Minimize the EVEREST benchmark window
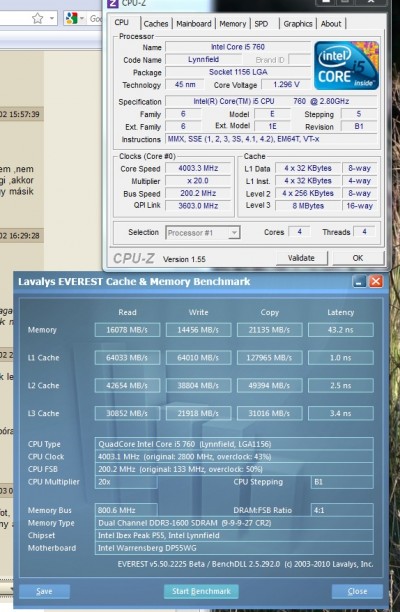Viewport: 400px width, 612px height. [359, 281]
